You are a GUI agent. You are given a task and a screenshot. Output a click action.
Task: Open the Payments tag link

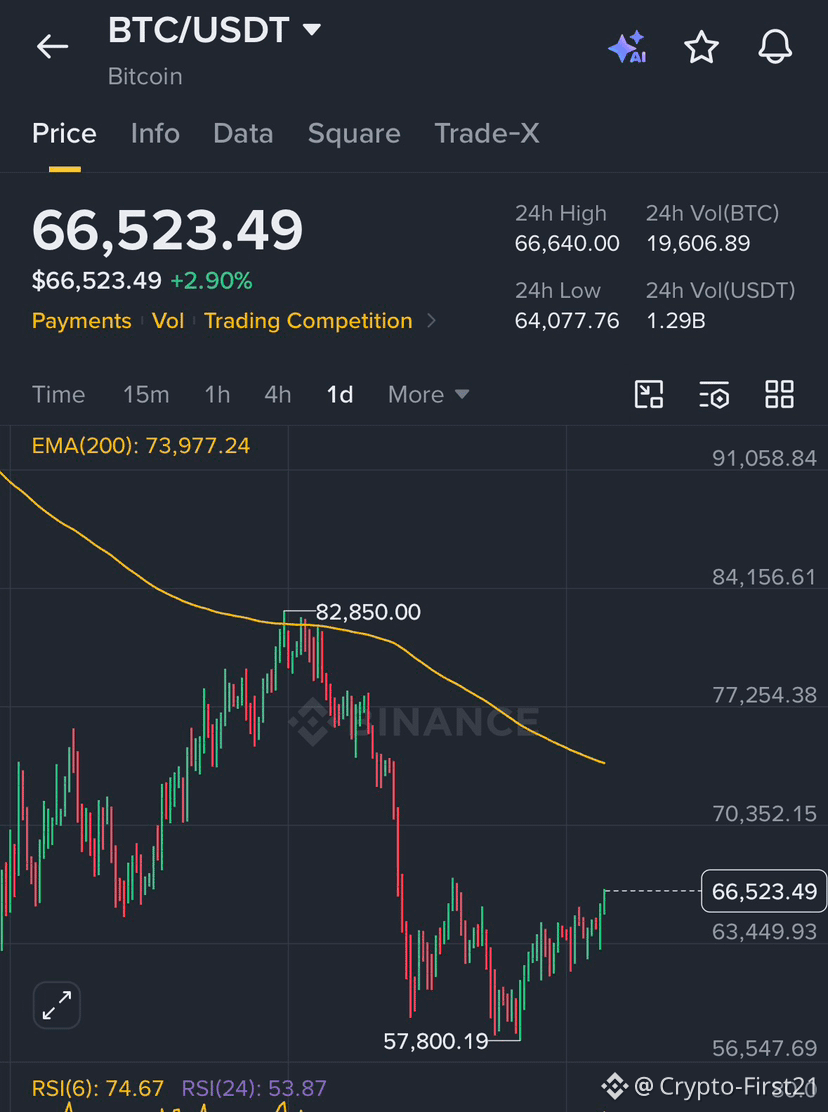coord(82,321)
